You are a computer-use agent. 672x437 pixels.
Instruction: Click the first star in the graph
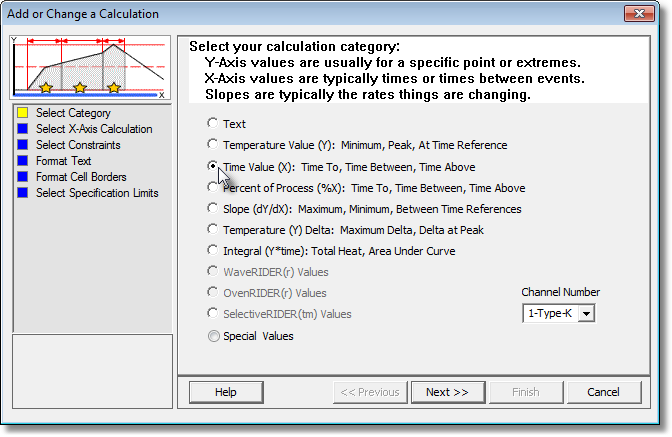(46, 88)
